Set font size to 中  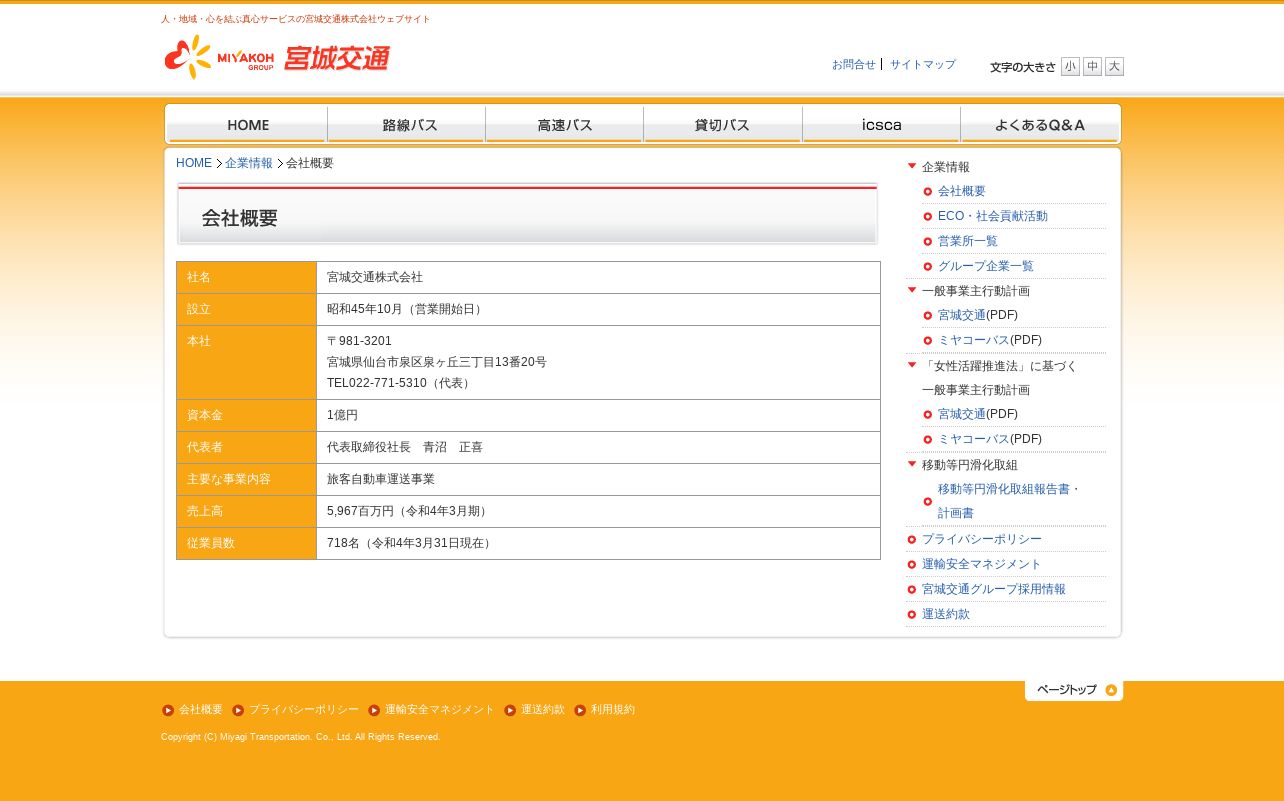pos(1092,66)
